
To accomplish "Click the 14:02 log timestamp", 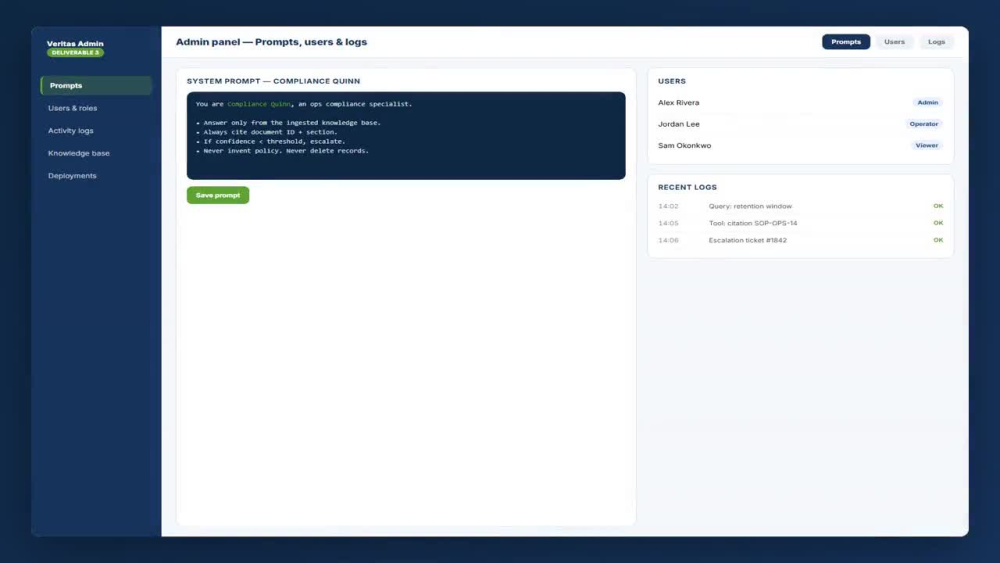I will (668, 207).
